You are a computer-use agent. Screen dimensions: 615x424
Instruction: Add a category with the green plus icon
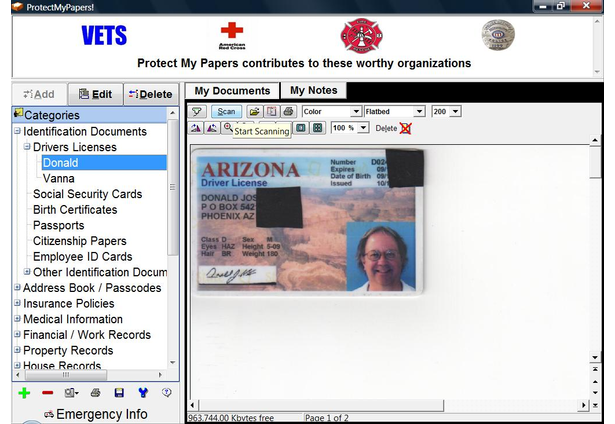(24, 393)
